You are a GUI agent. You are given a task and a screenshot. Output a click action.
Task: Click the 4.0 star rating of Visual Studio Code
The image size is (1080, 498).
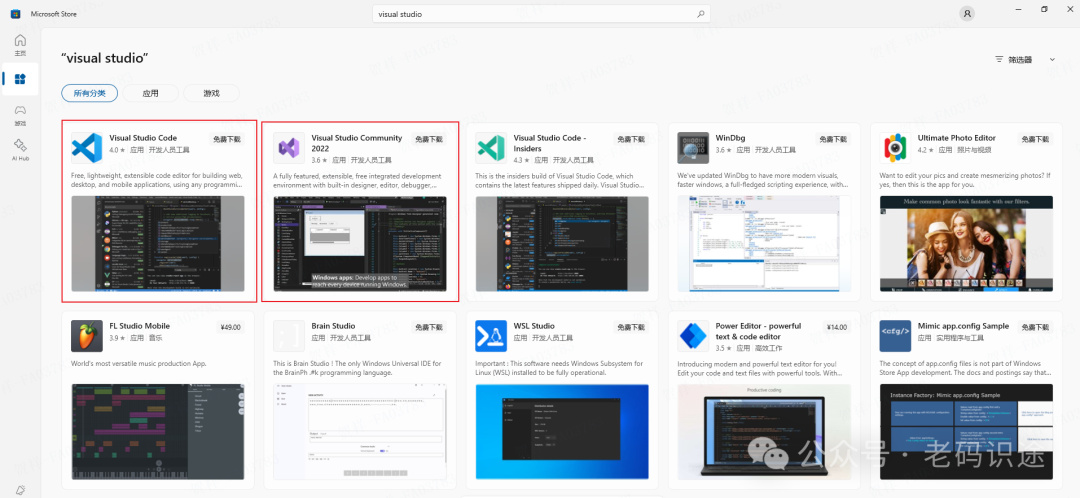[117, 149]
